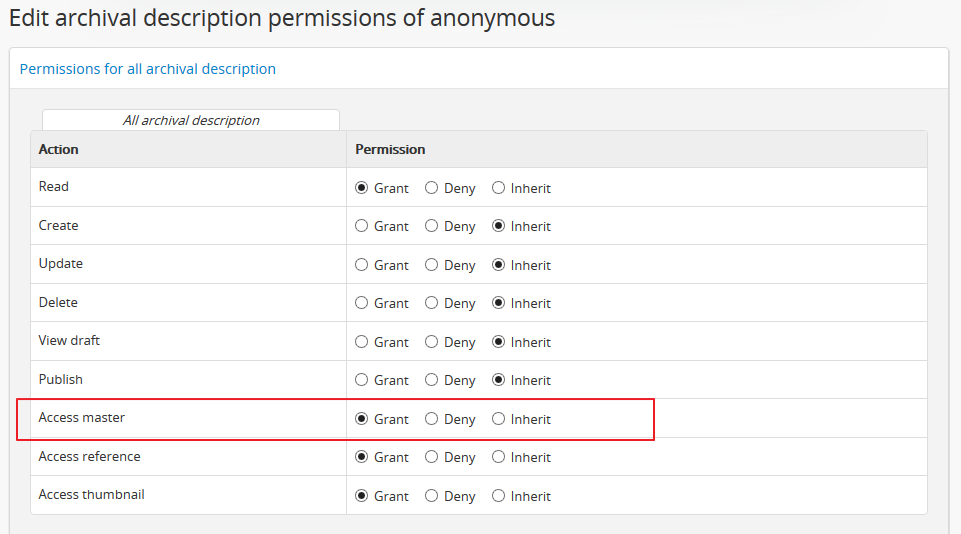961x534 pixels.
Task: Click the All archival description tab
Action: [191, 120]
